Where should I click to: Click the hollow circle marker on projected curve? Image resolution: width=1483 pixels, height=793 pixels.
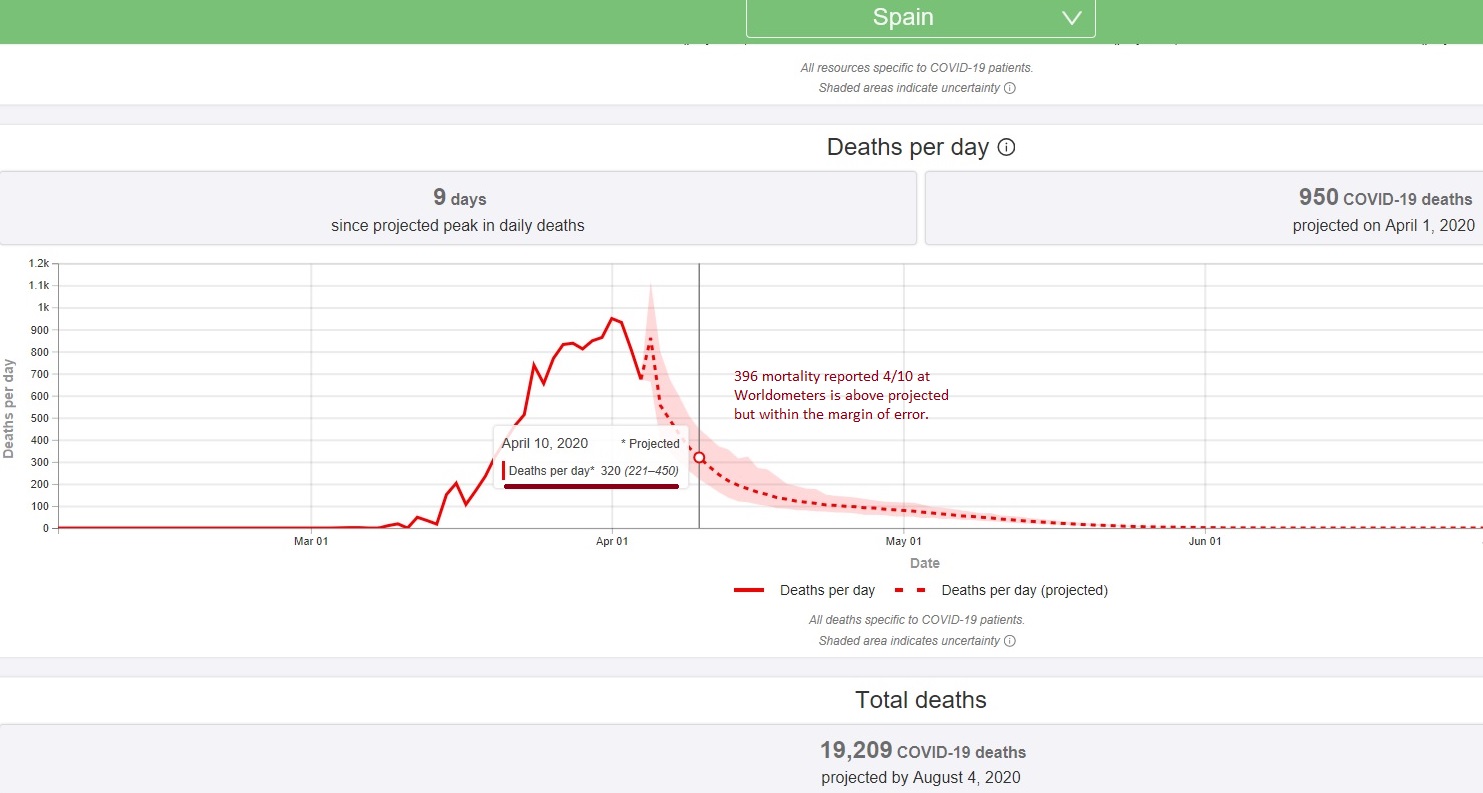coord(699,457)
